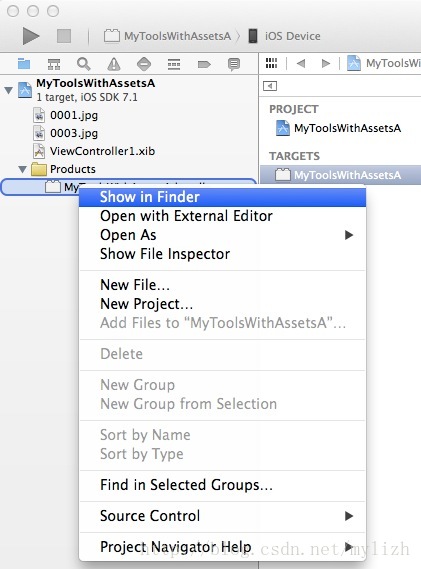
Task: Open the Issue navigator warning icon
Action: (x=114, y=64)
